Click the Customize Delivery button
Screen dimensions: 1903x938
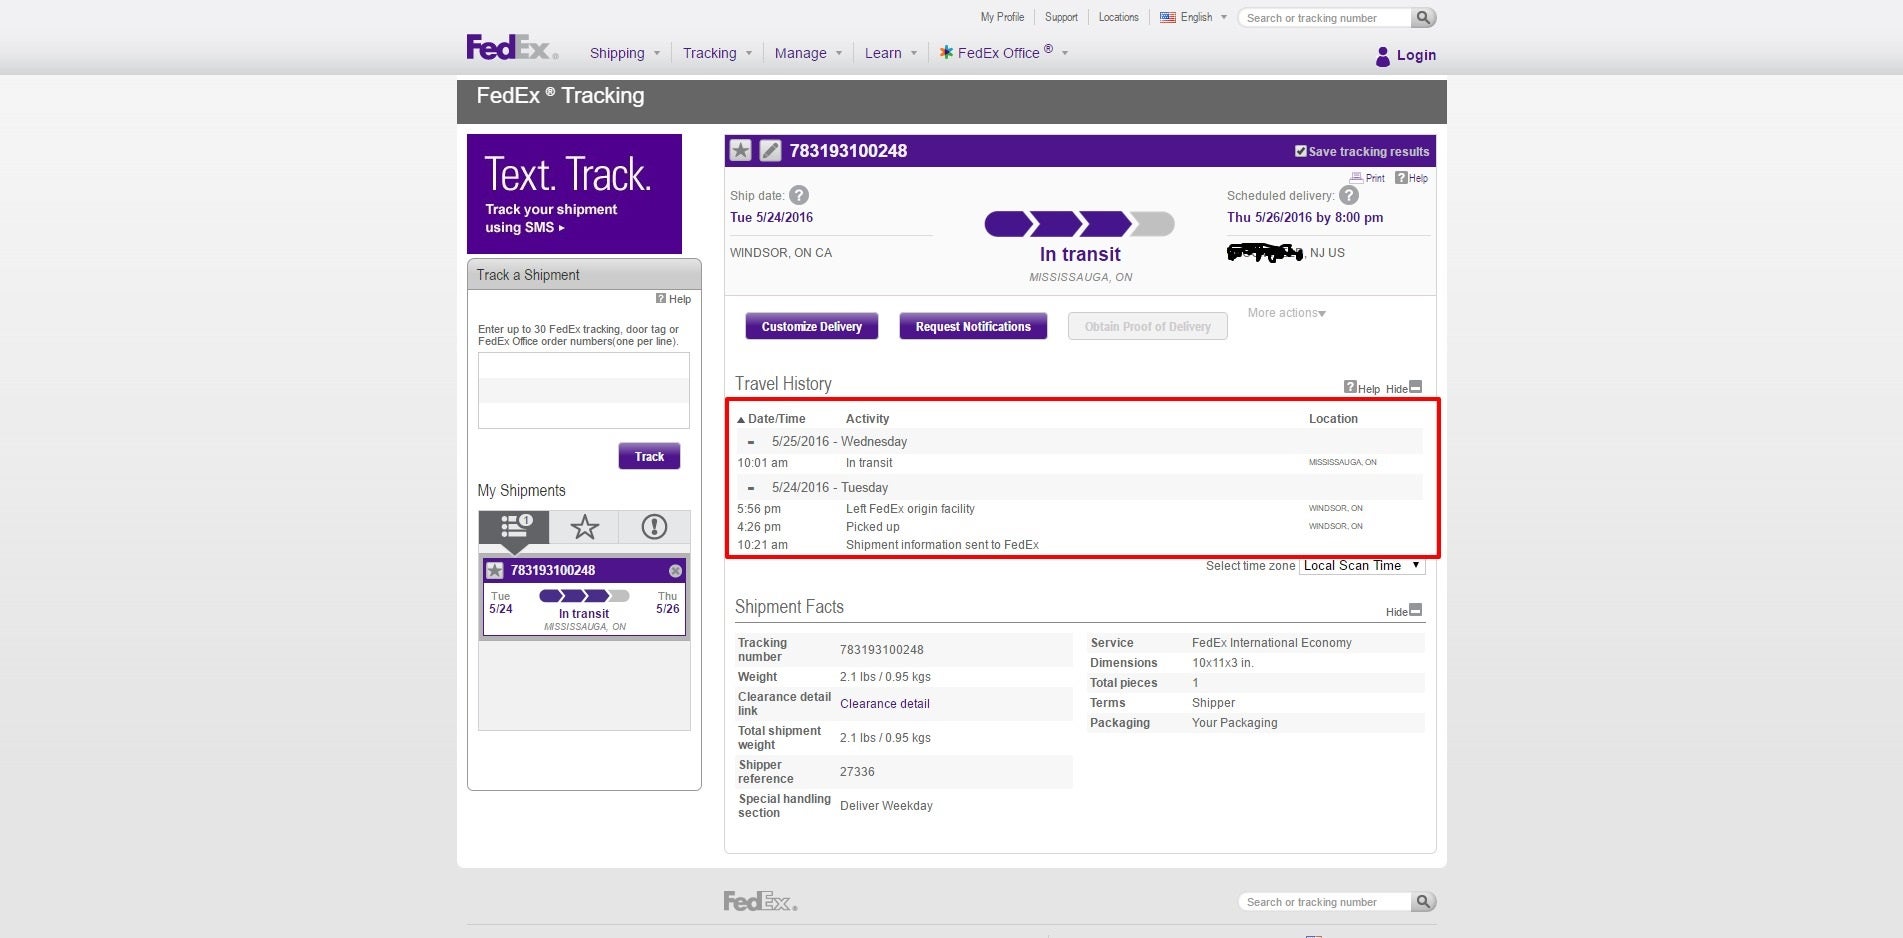pyautogui.click(x=811, y=327)
